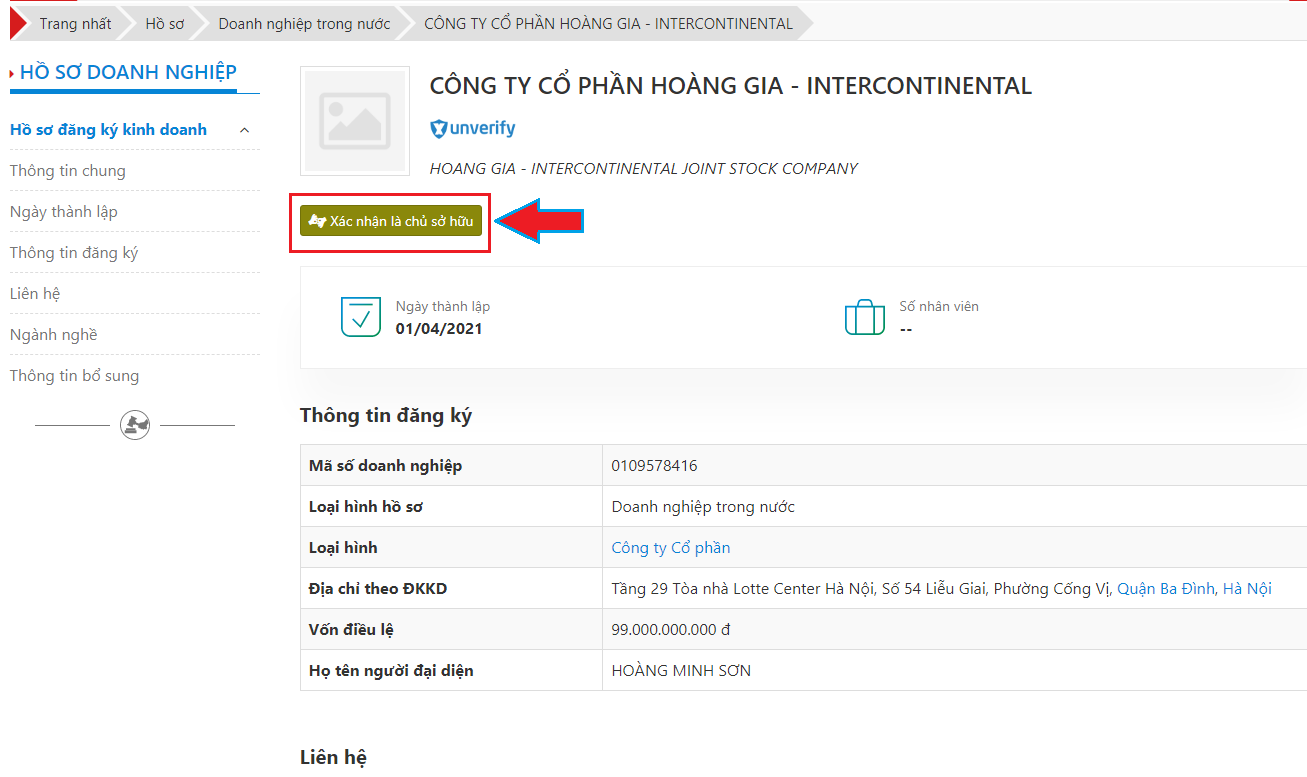Select Ngày thành lập in sidebar

[64, 212]
